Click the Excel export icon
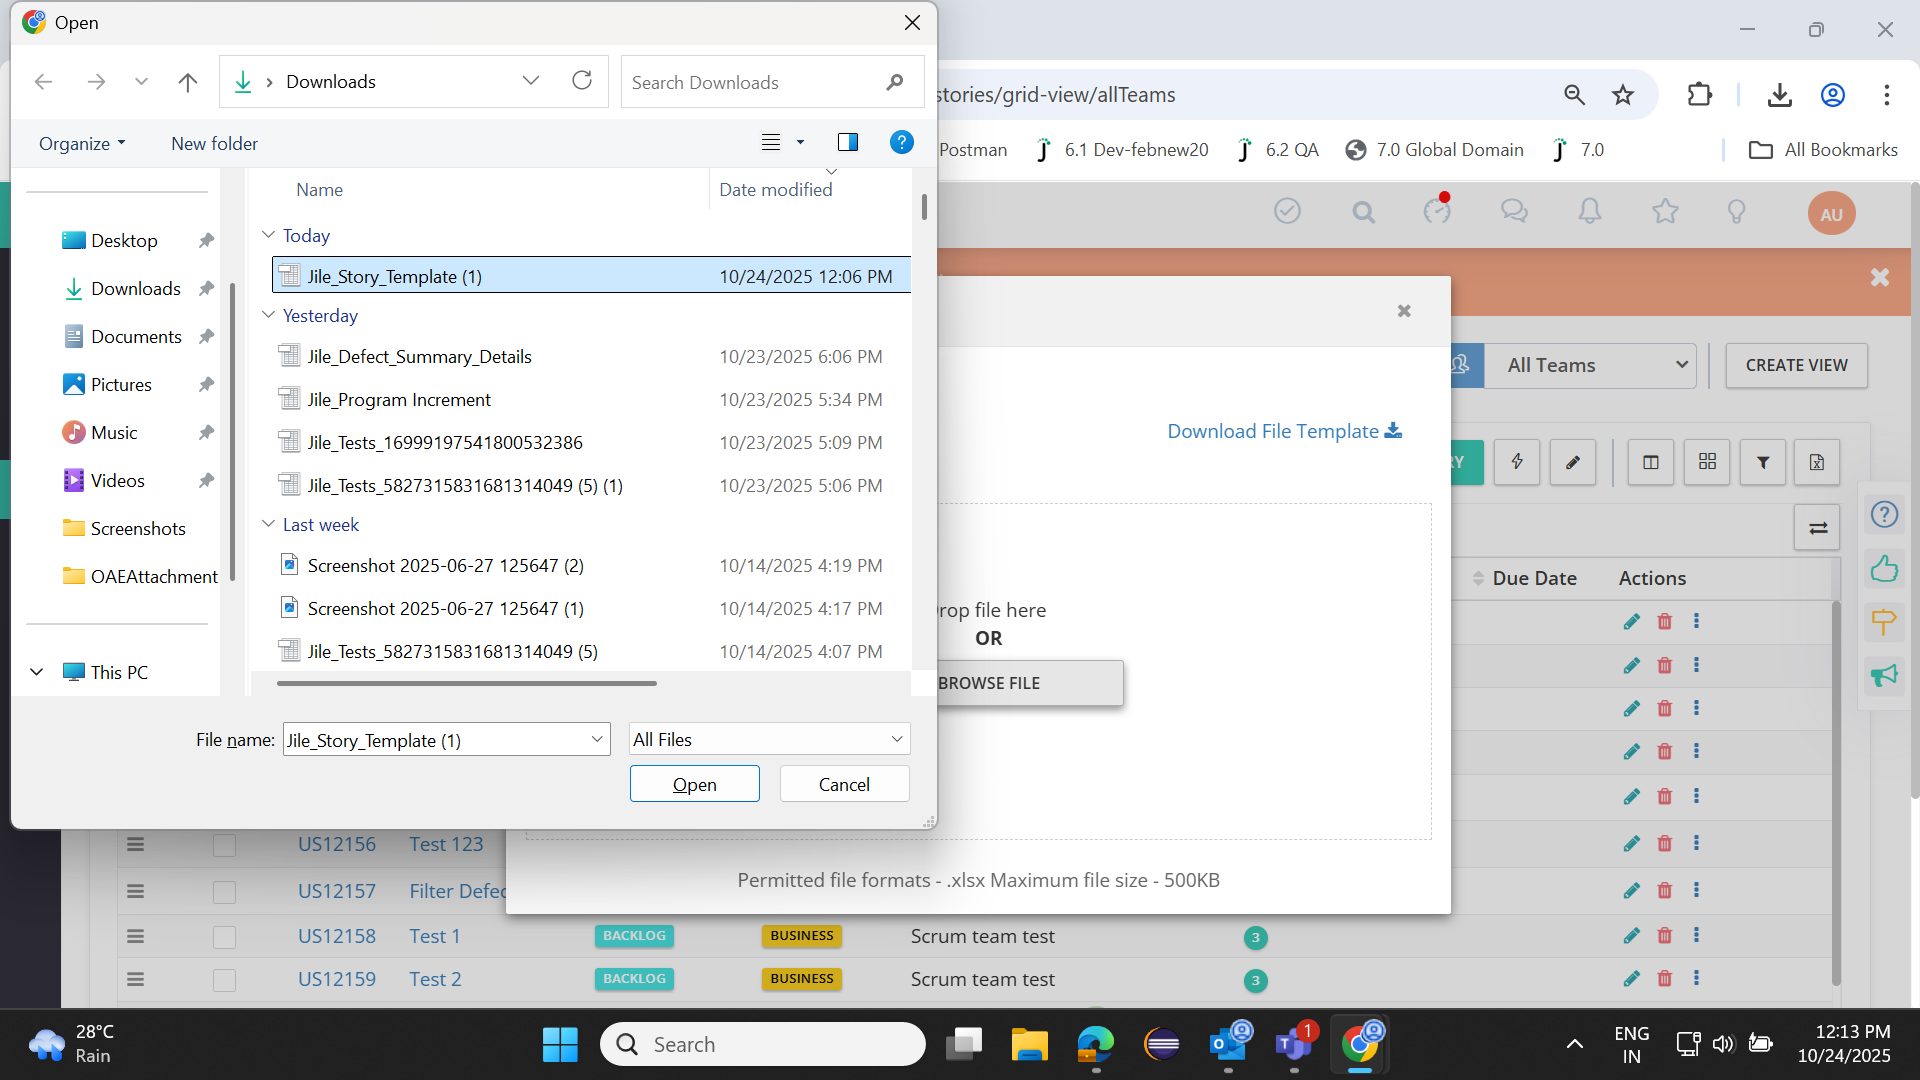Image resolution: width=1920 pixels, height=1080 pixels. tap(1817, 462)
